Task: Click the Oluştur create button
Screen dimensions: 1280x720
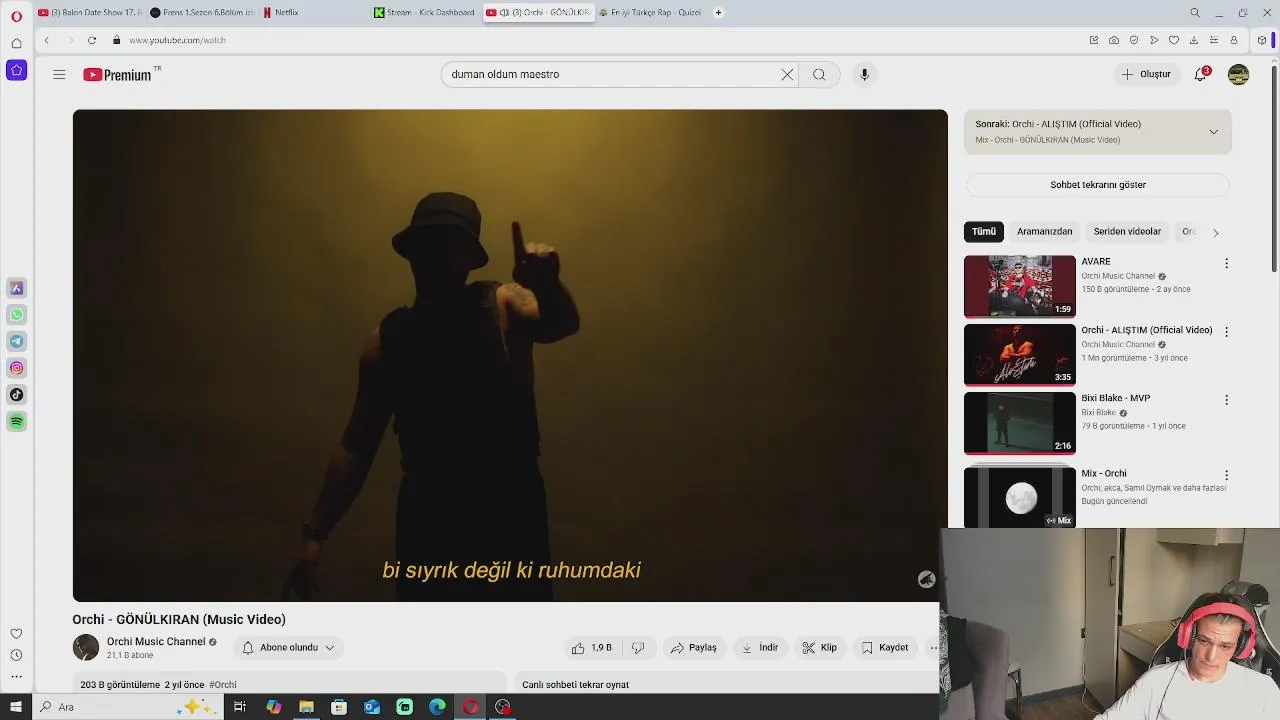Action: 1145,74
